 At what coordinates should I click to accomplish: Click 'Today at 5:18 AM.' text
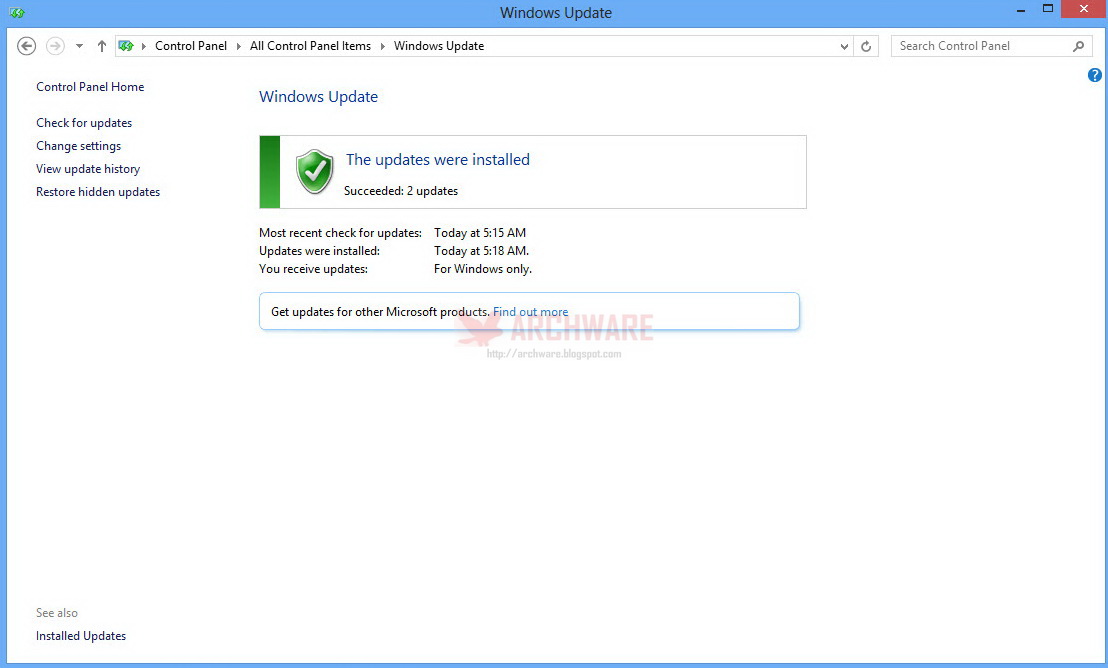[481, 251]
